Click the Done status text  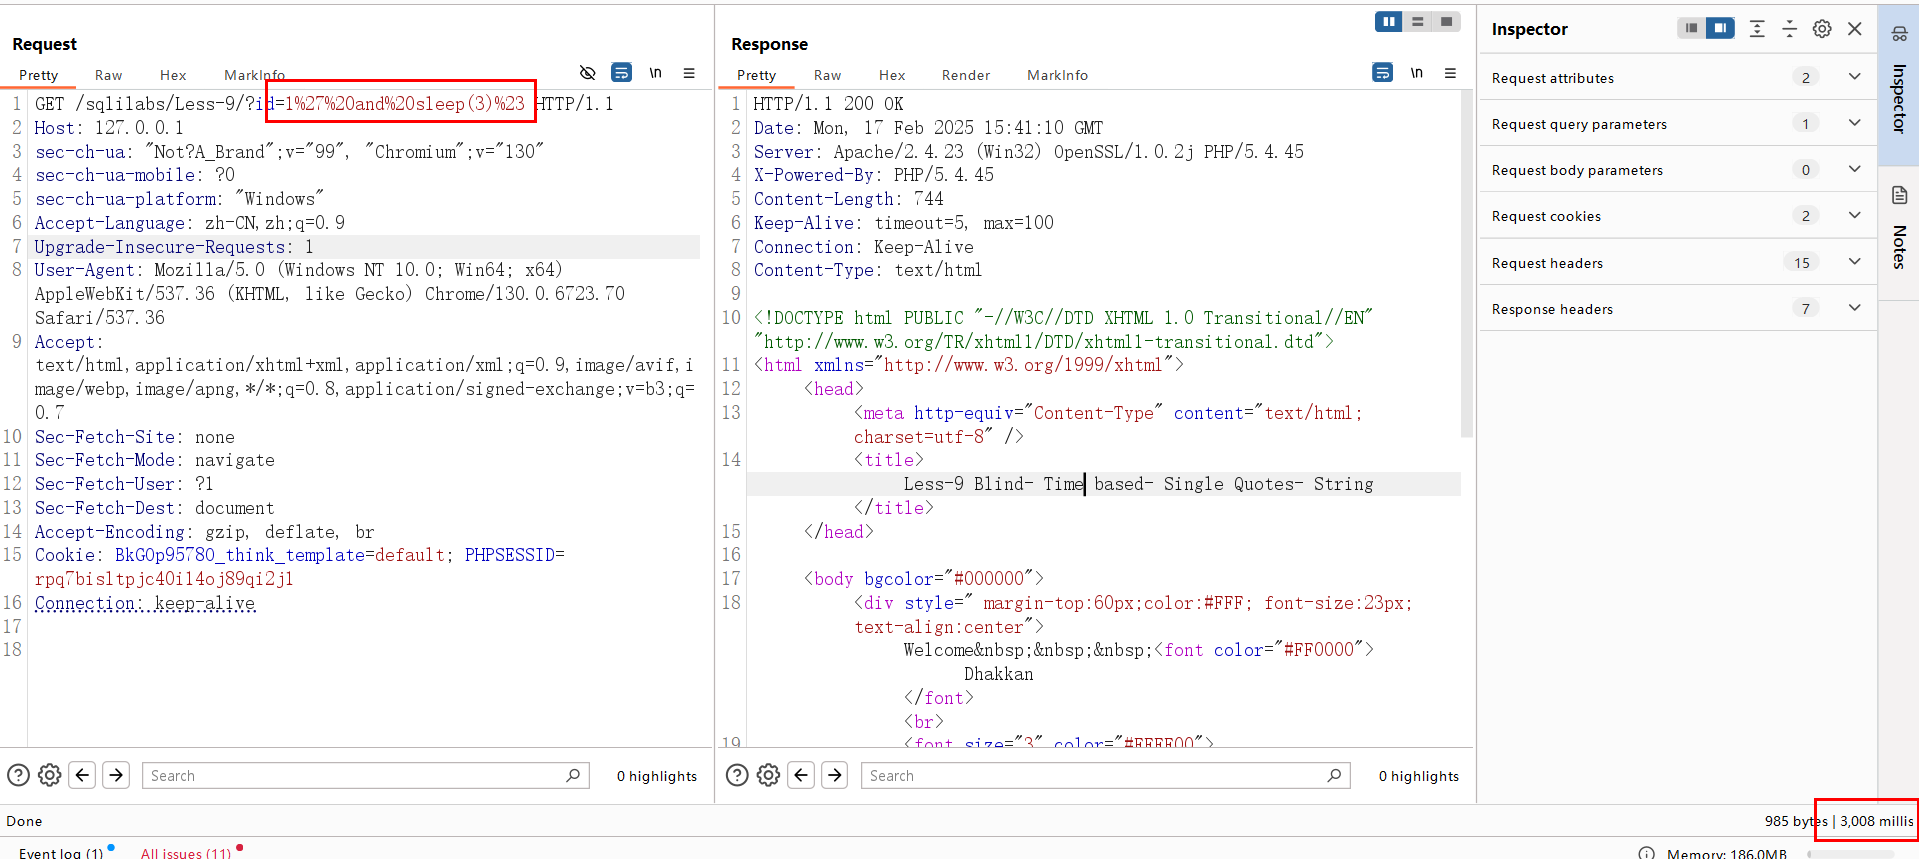pyautogui.click(x=24, y=821)
